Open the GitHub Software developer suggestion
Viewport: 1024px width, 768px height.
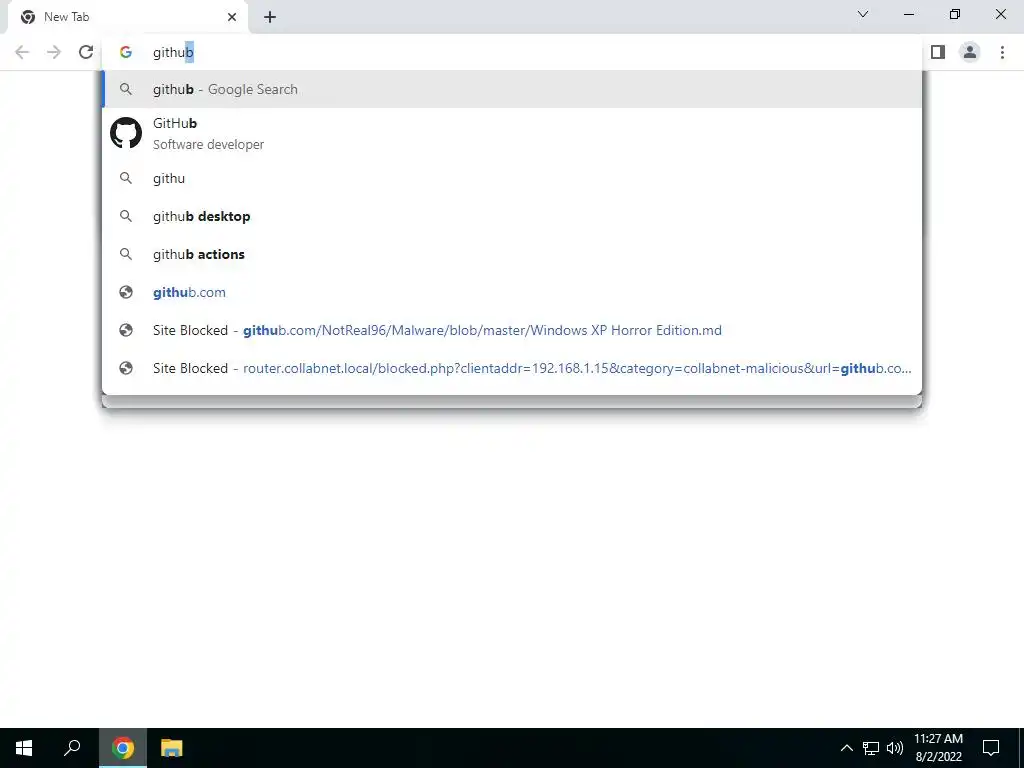point(511,133)
